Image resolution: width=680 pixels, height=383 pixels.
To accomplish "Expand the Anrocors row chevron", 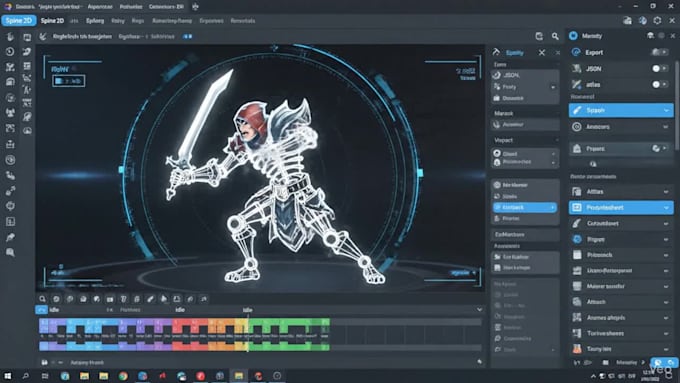I will coord(666,127).
